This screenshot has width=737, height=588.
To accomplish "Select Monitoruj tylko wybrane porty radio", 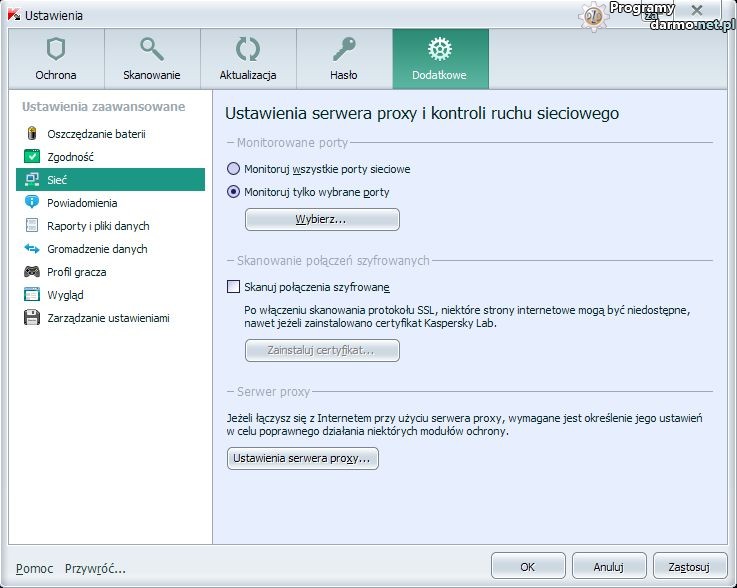I will click(x=234, y=192).
